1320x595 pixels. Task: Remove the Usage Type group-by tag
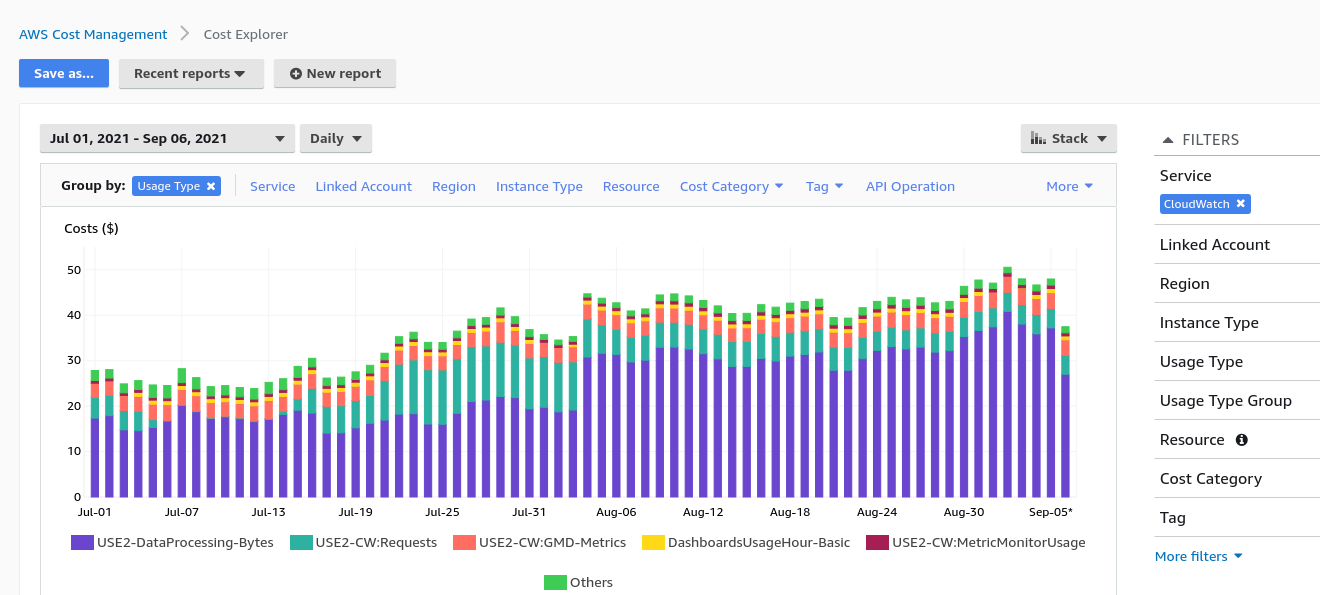209,186
